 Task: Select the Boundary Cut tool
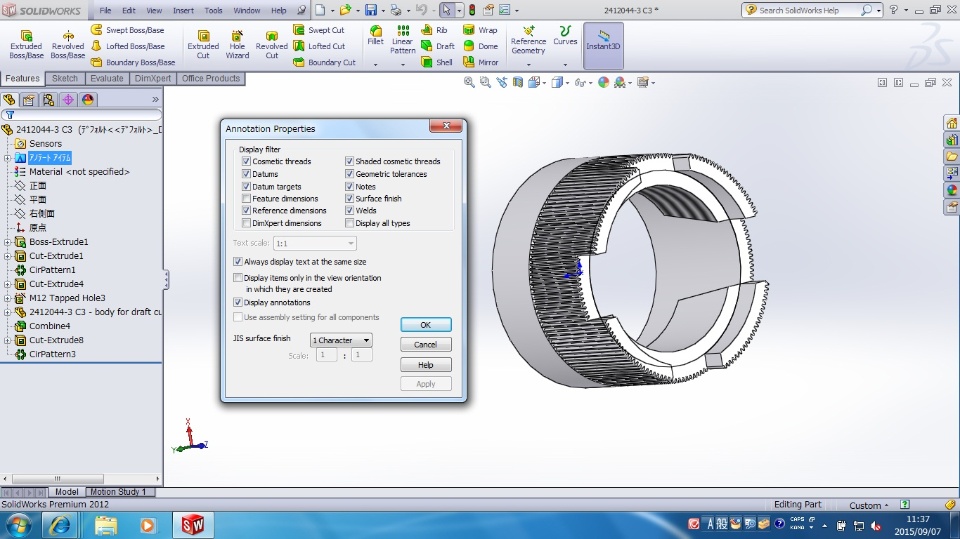[324, 62]
